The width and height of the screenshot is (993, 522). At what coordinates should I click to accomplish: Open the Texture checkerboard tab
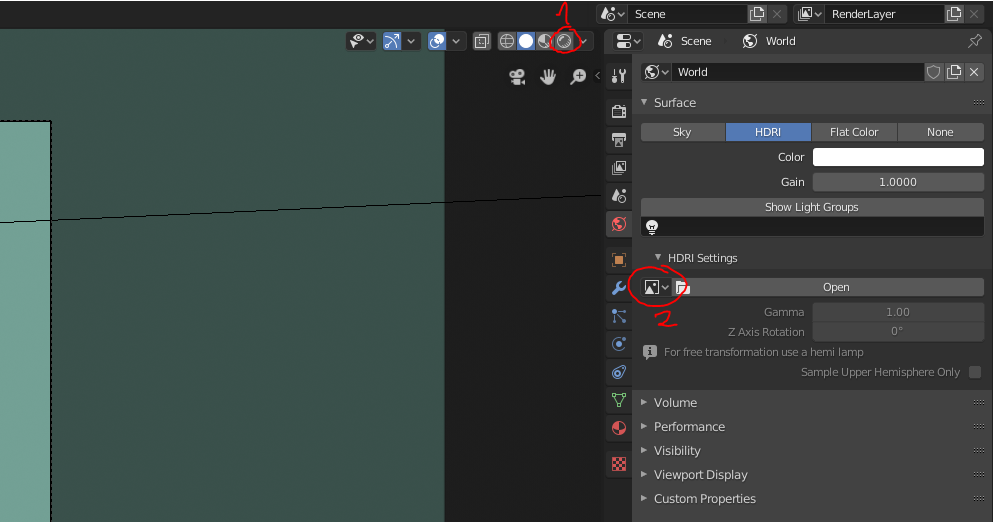point(619,464)
